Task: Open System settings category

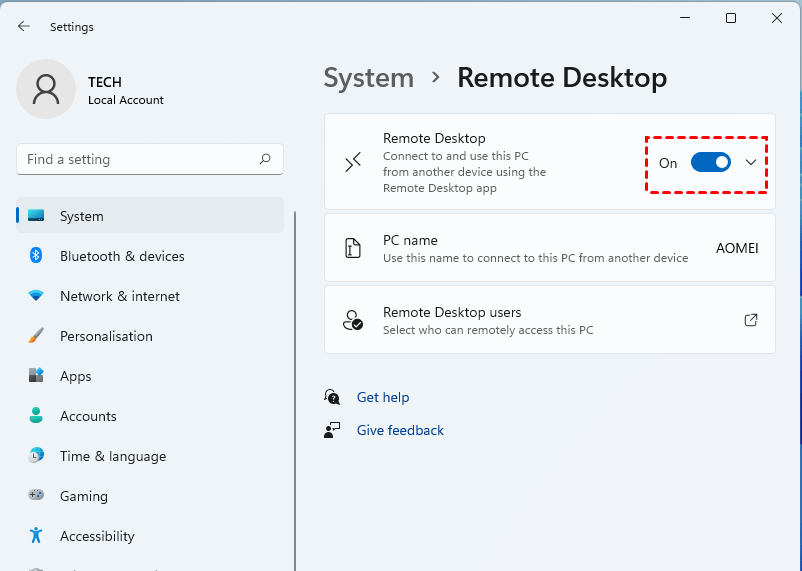Action: pyautogui.click(x=150, y=215)
